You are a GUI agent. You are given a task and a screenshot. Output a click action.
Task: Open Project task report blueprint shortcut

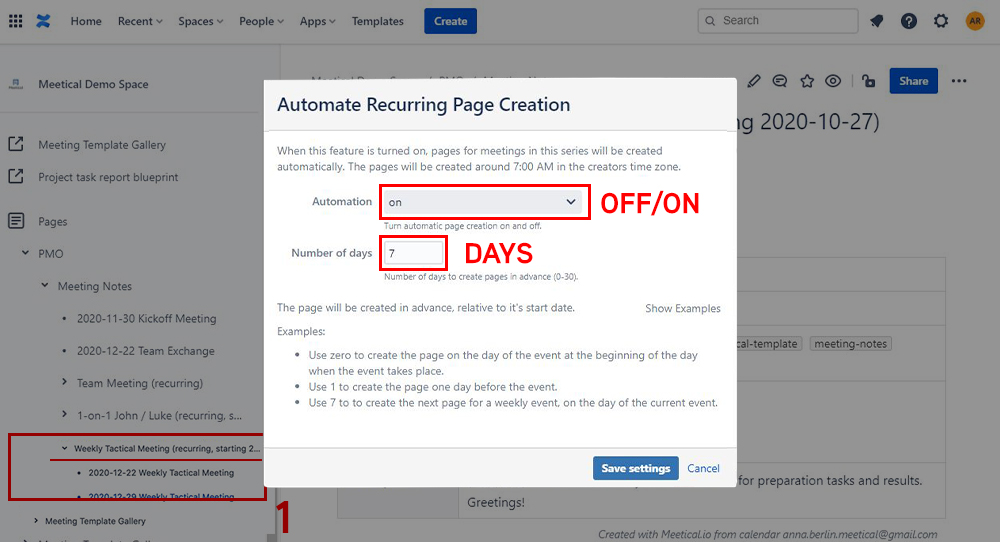tap(108, 177)
